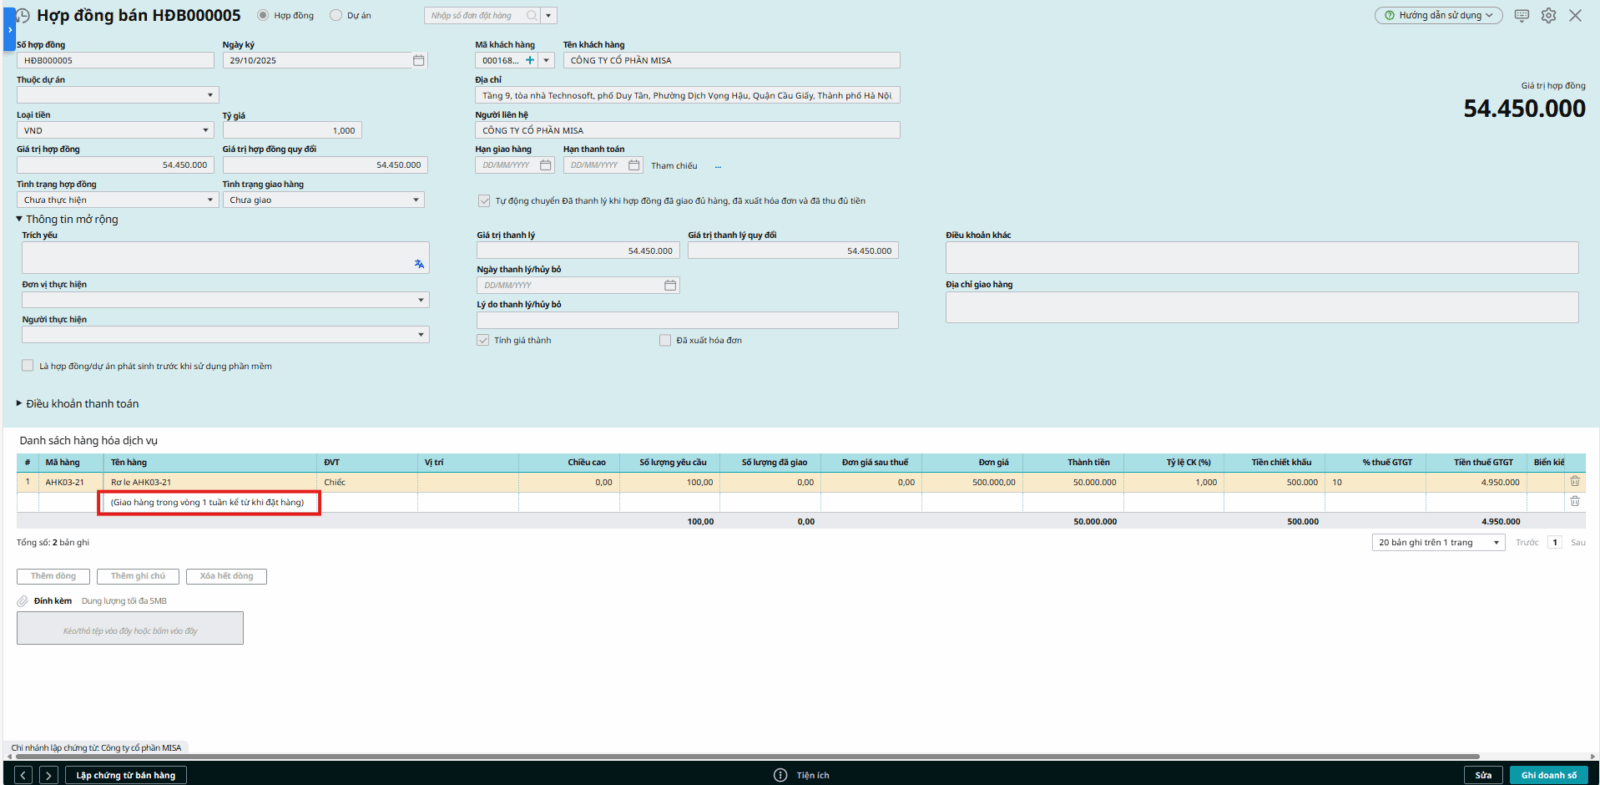Open the Loại tiền VND dropdown

click(x=206, y=131)
